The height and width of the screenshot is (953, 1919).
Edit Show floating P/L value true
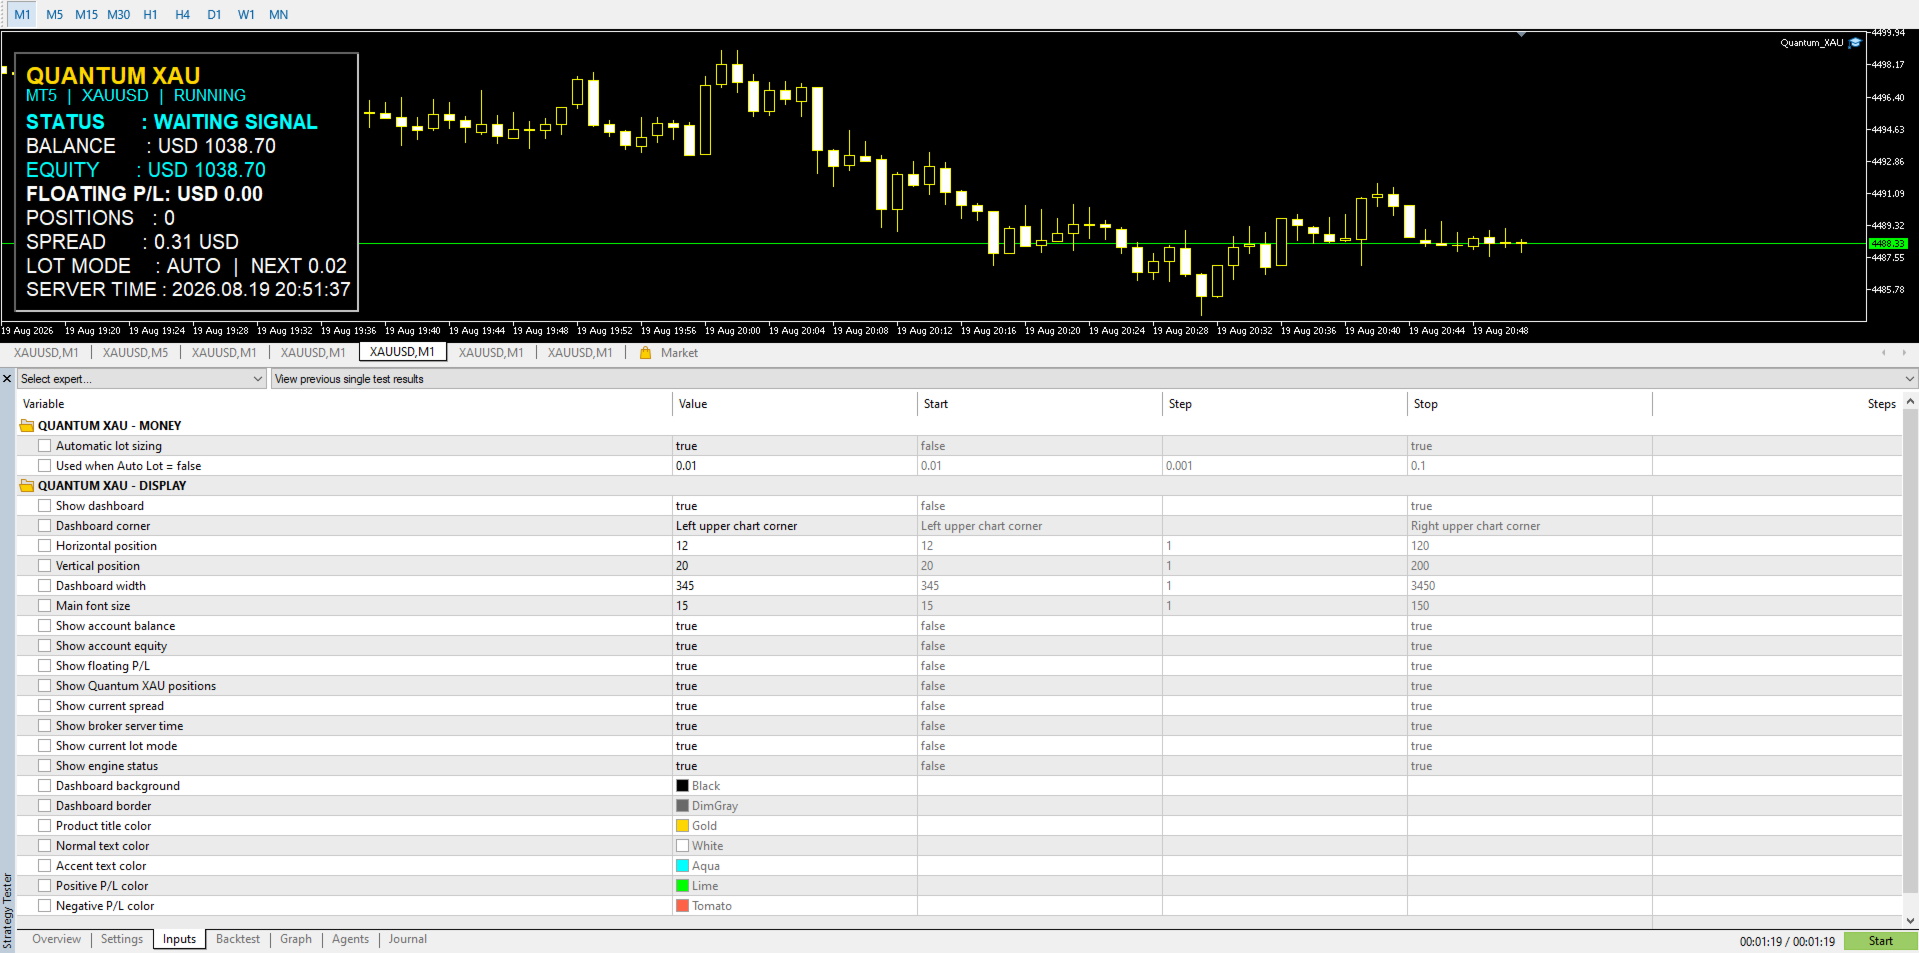pos(795,666)
